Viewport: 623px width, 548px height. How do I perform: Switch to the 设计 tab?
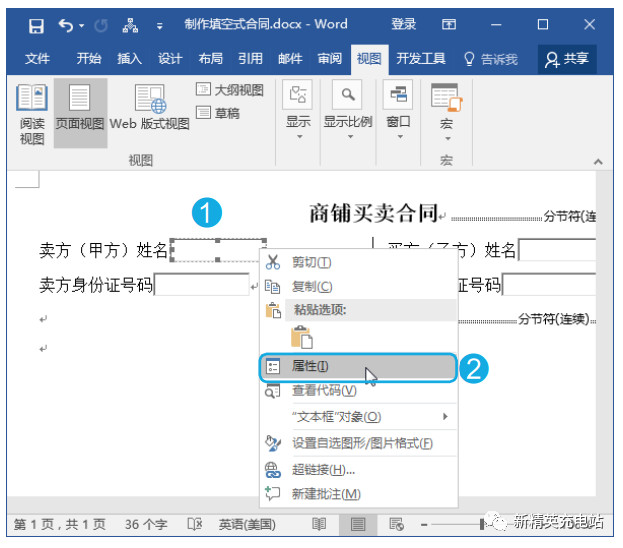click(170, 59)
